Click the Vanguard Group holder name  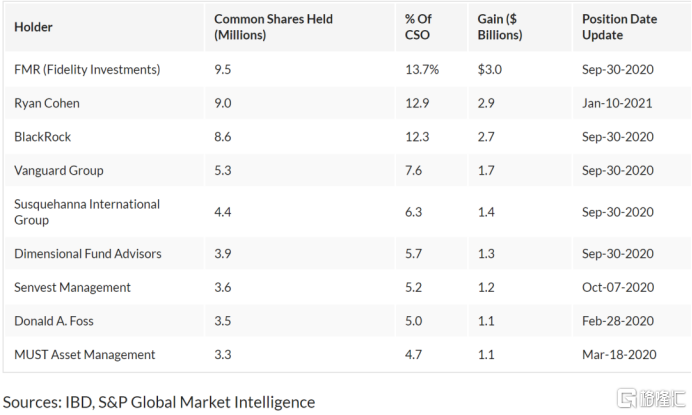(x=59, y=170)
